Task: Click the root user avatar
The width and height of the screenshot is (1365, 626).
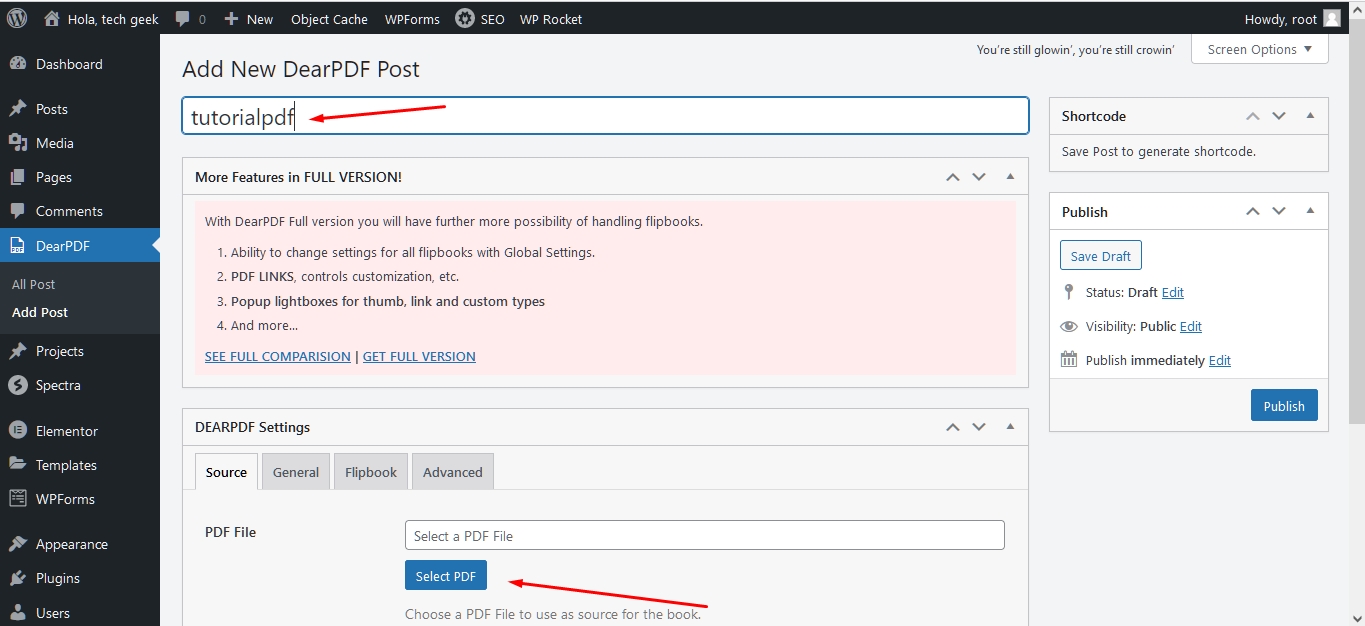Action: coord(1331,18)
